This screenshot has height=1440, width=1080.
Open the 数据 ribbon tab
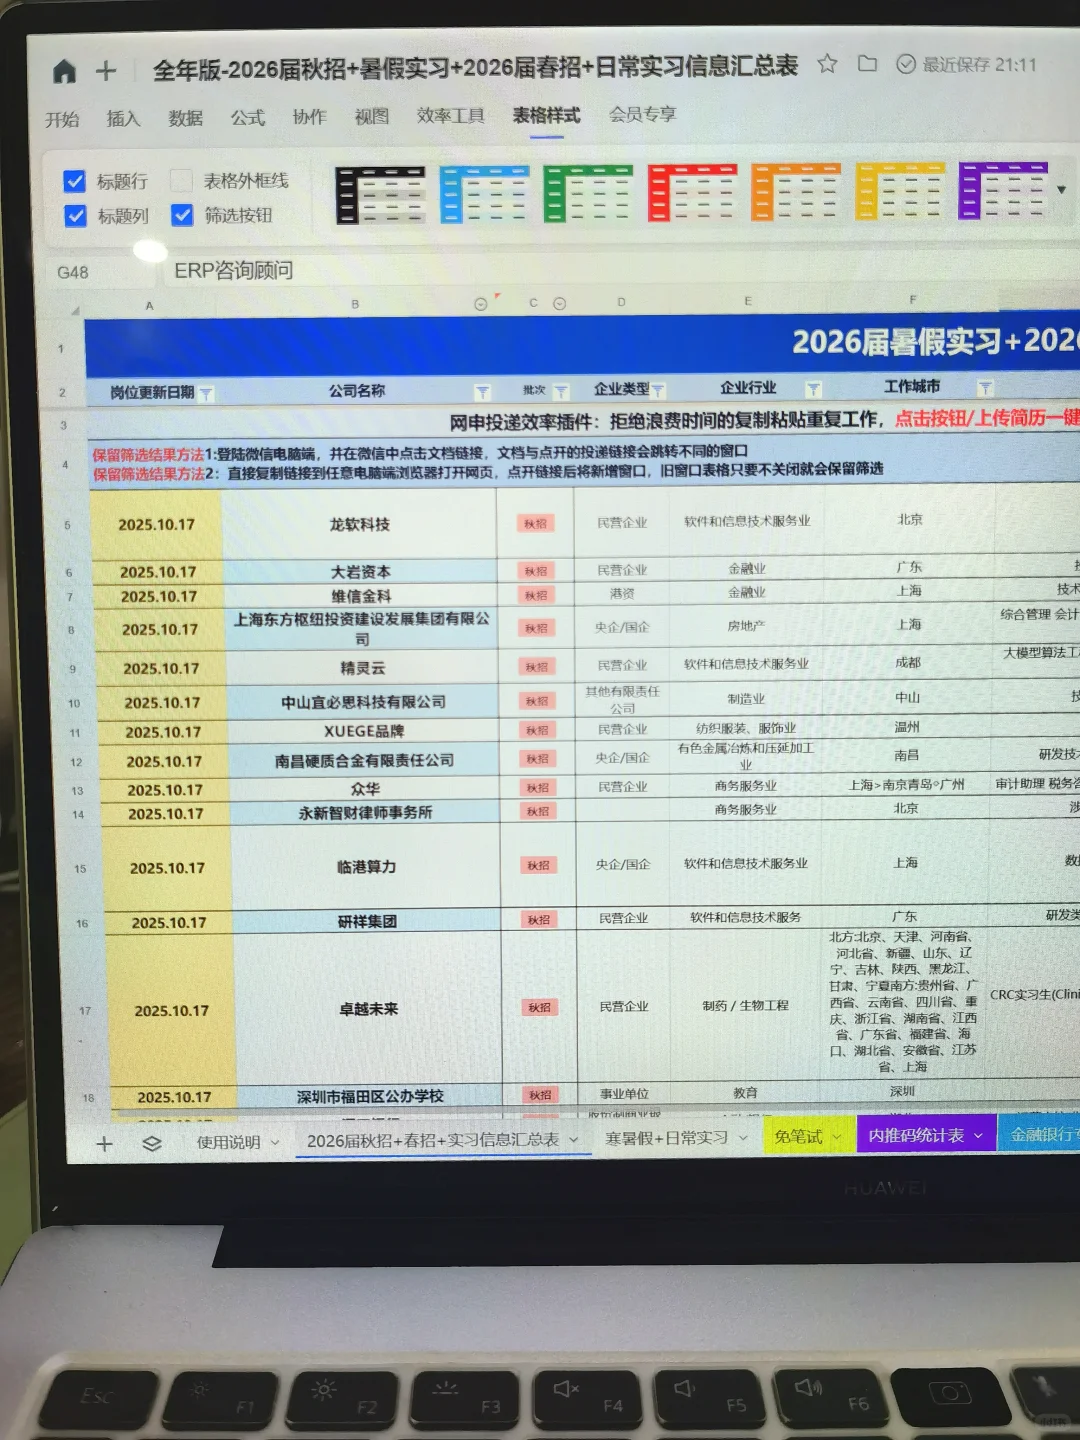tap(185, 118)
